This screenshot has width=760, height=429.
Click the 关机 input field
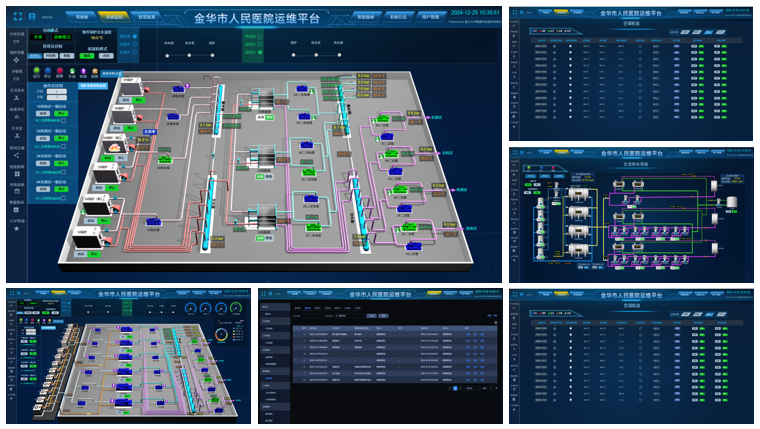coord(57,97)
